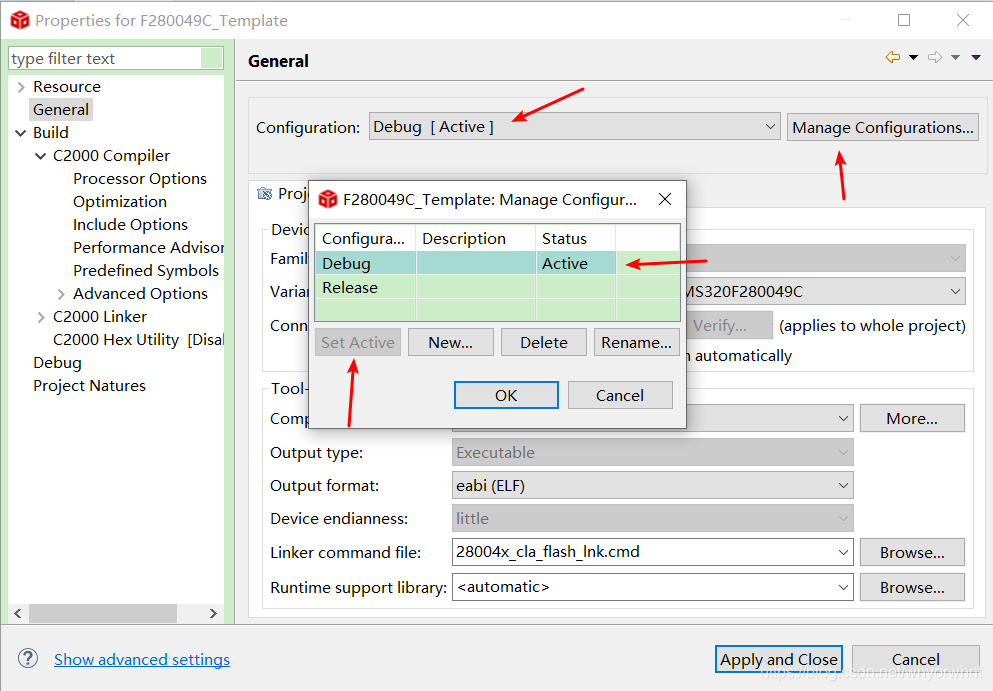
Task: Click the More... button
Action: (x=912, y=418)
